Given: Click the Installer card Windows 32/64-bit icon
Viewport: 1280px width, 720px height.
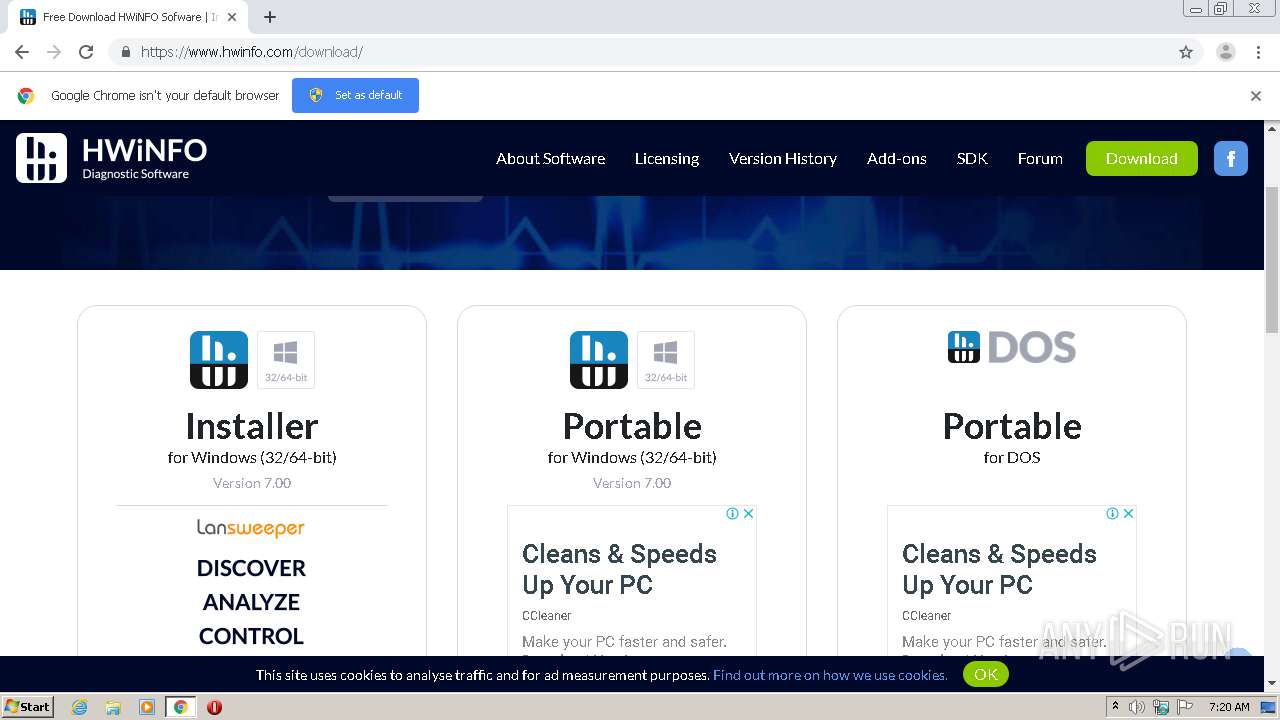Looking at the screenshot, I should click(x=286, y=360).
